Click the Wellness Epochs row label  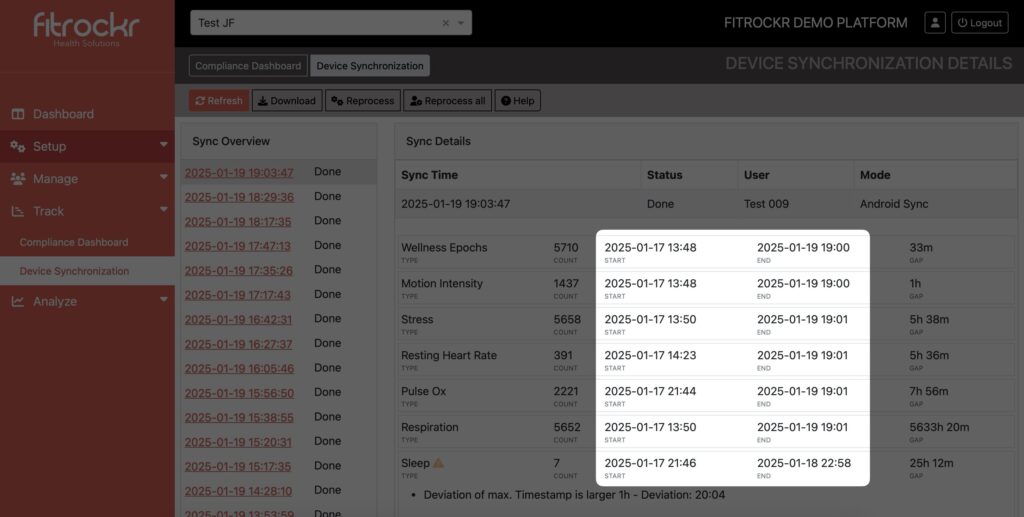(444, 247)
